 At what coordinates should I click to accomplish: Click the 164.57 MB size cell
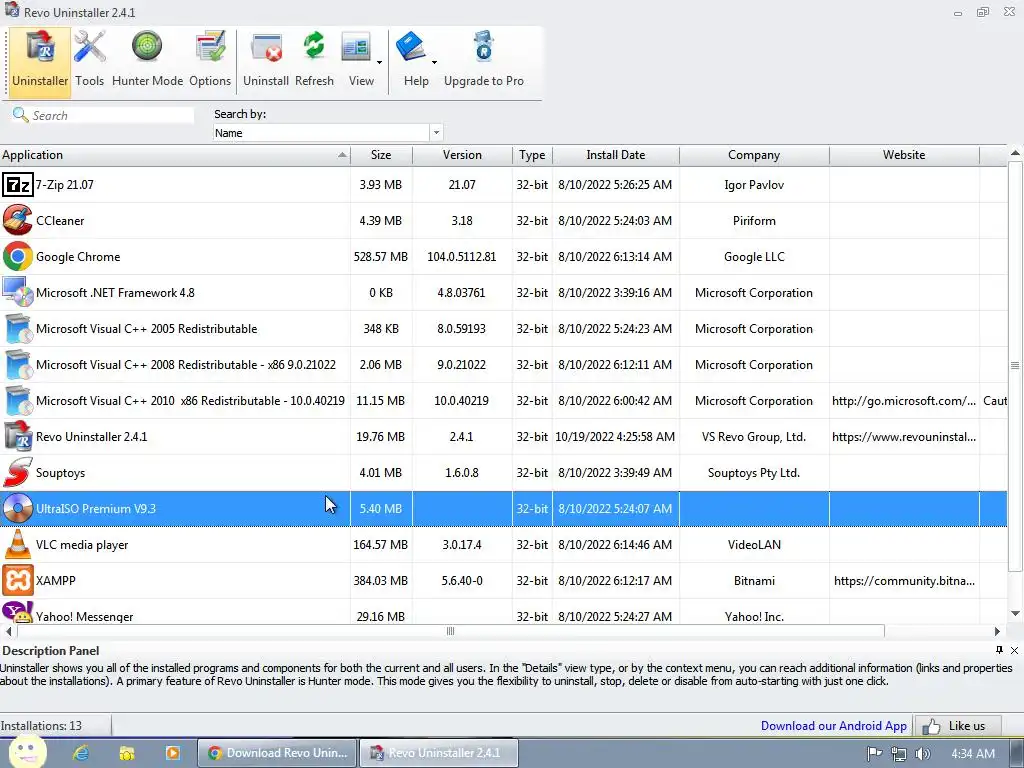click(x=381, y=545)
